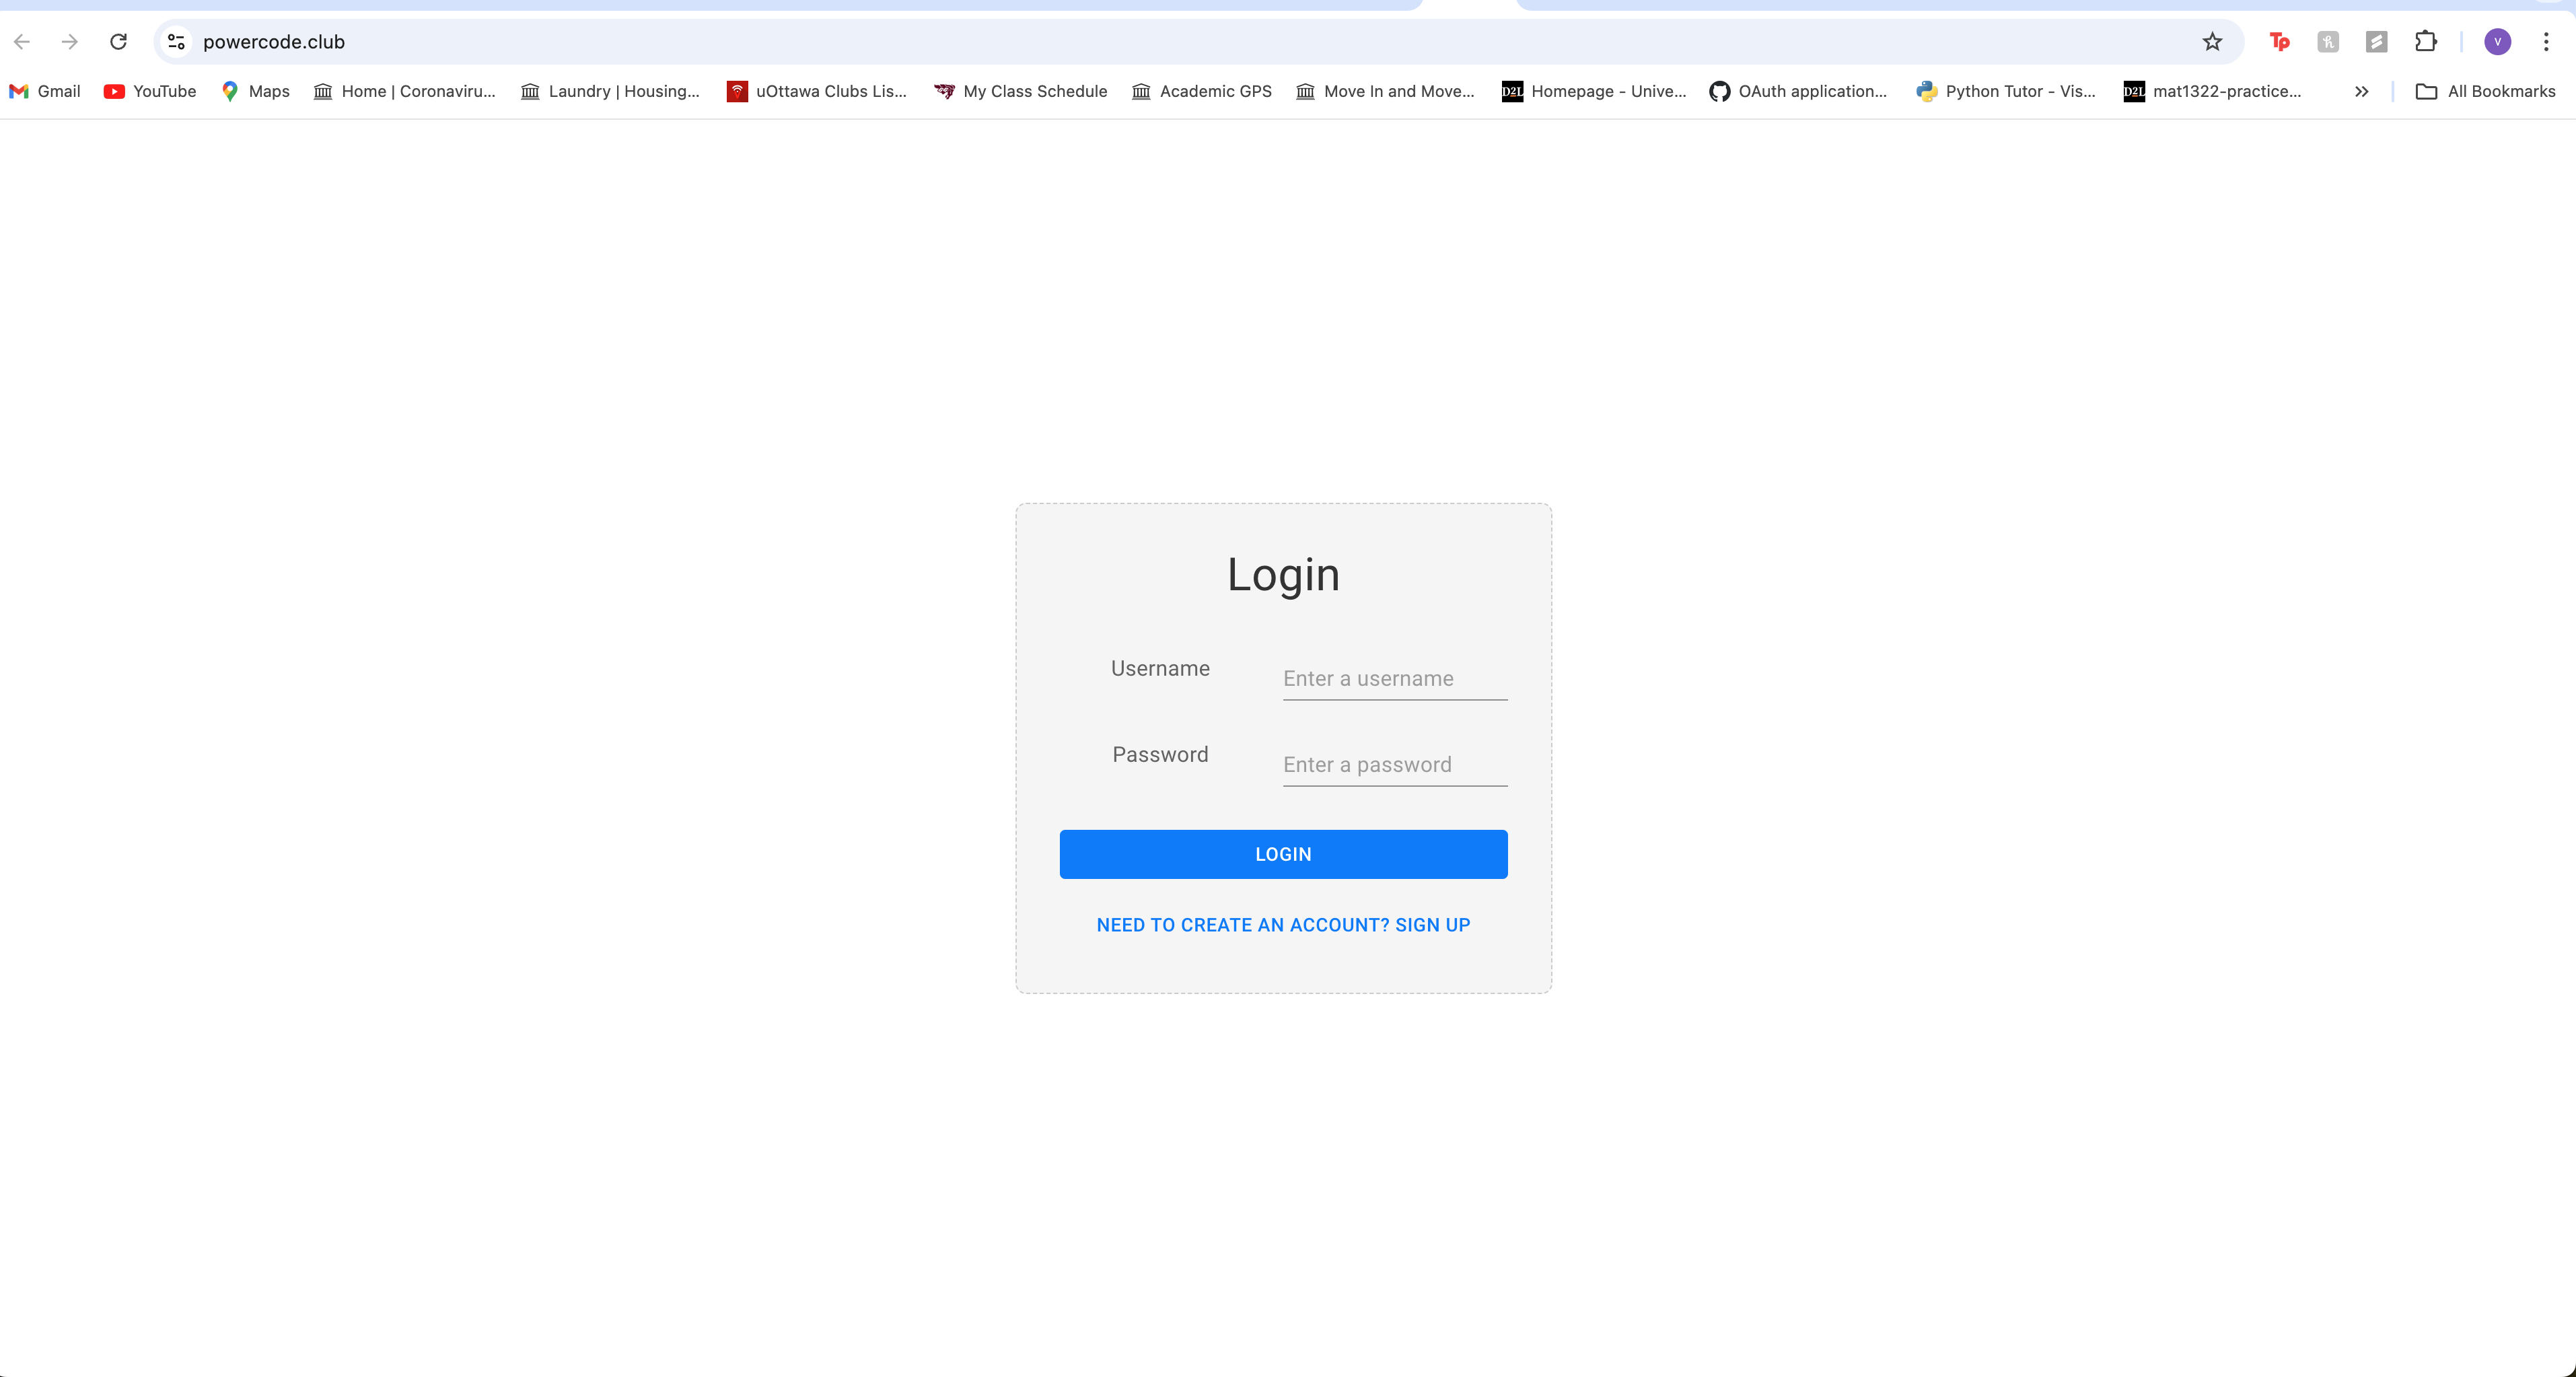Follow the Sign Up account creation link
The width and height of the screenshot is (2576, 1377).
(x=1283, y=925)
